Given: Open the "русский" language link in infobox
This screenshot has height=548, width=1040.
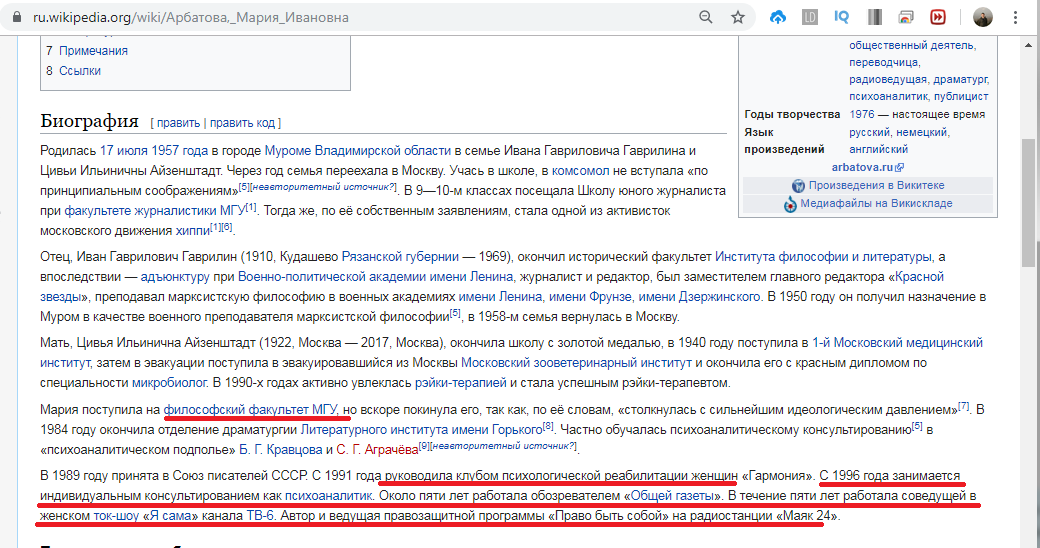Looking at the screenshot, I should [x=870, y=132].
